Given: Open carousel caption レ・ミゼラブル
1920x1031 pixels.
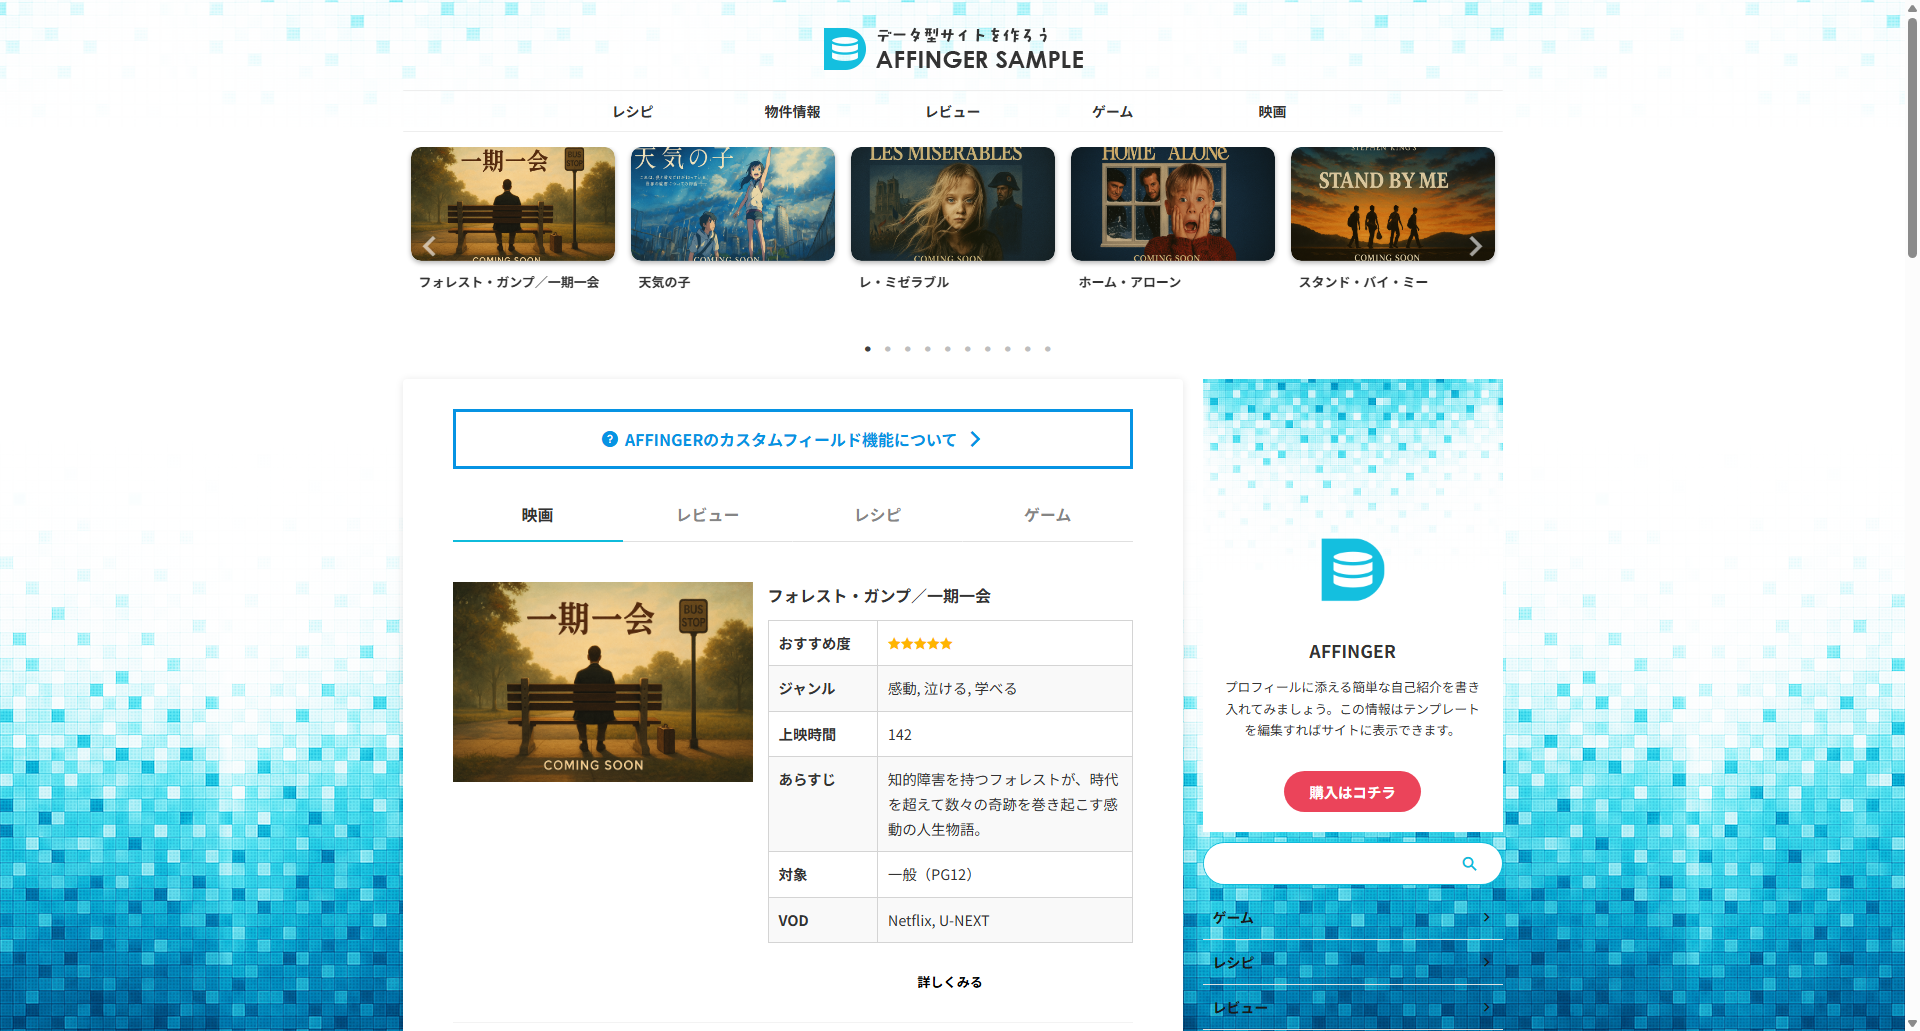Looking at the screenshot, I should [904, 283].
